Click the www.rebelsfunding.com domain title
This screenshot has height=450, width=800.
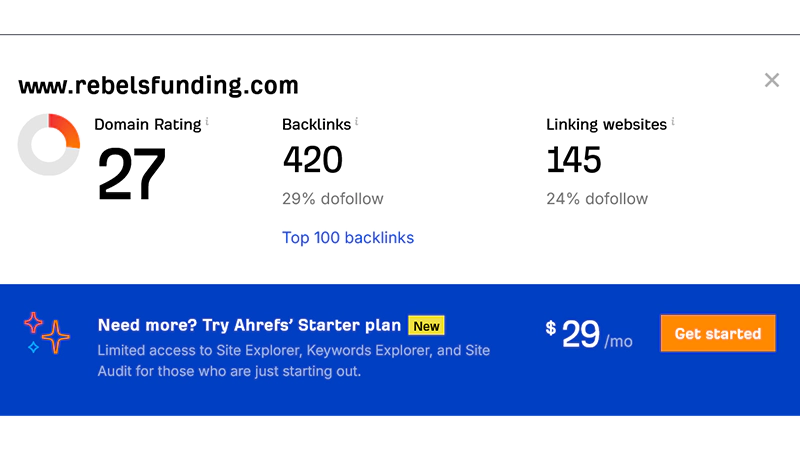pyautogui.click(x=158, y=86)
